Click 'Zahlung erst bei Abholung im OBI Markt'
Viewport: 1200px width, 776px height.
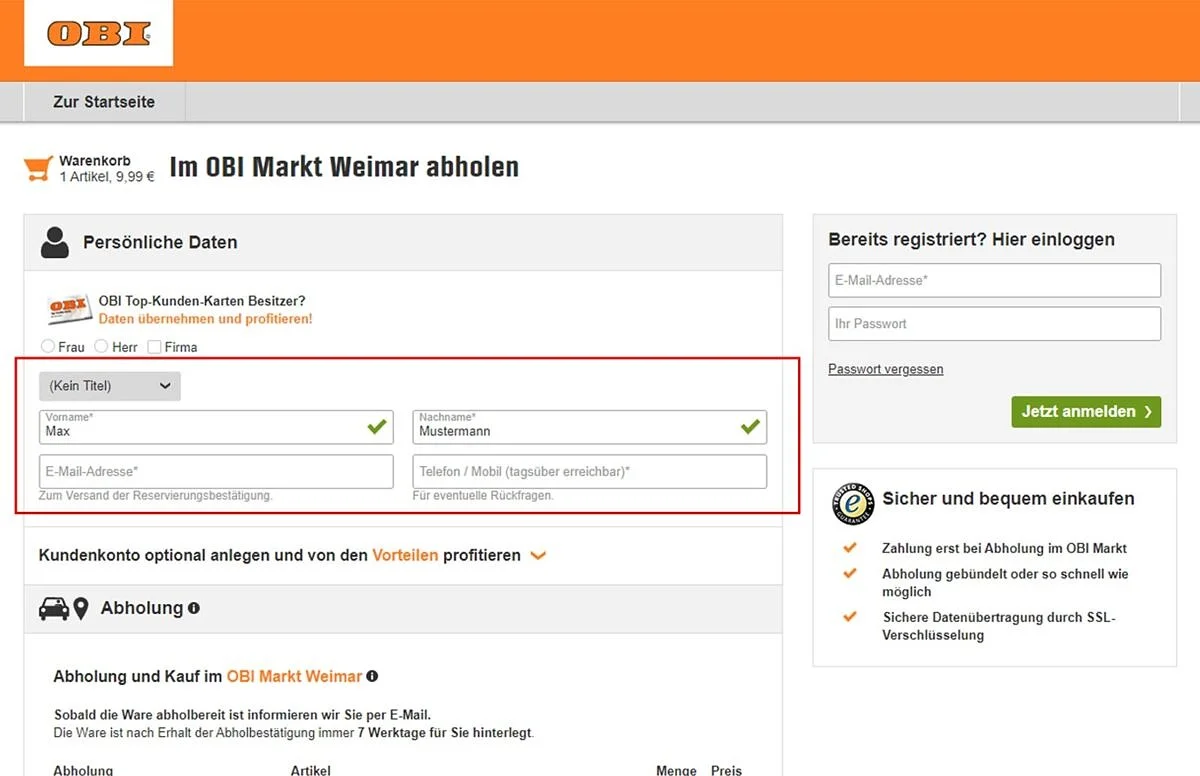coord(1004,548)
